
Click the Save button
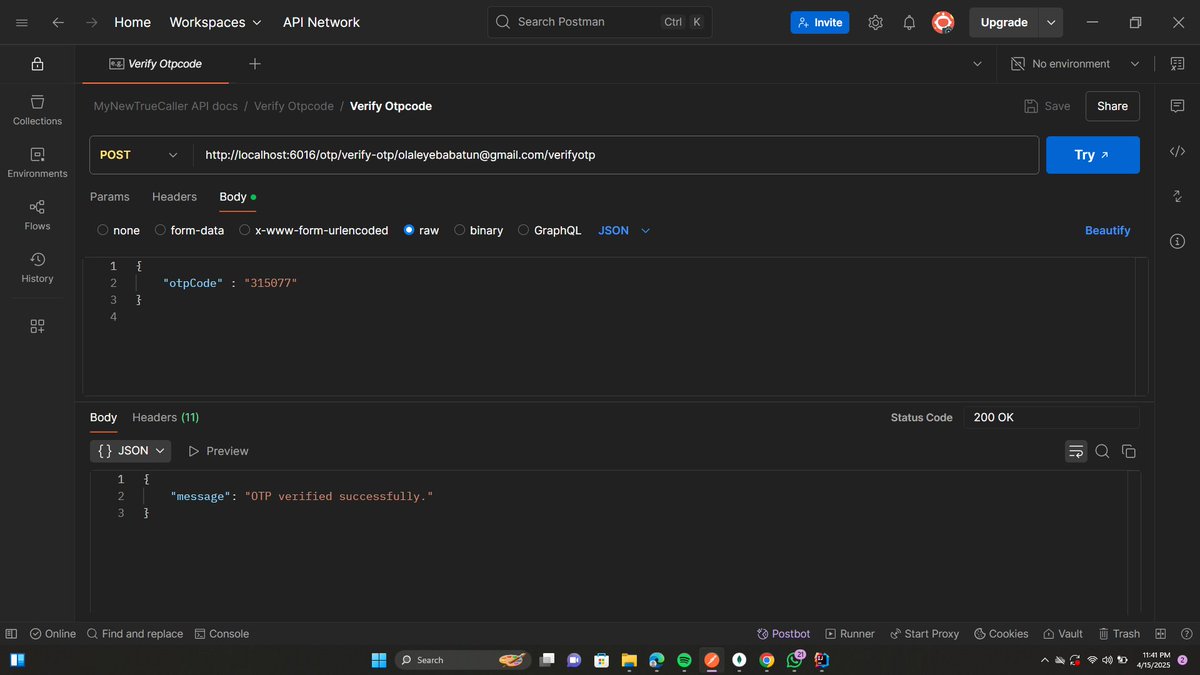pyautogui.click(x=1047, y=106)
